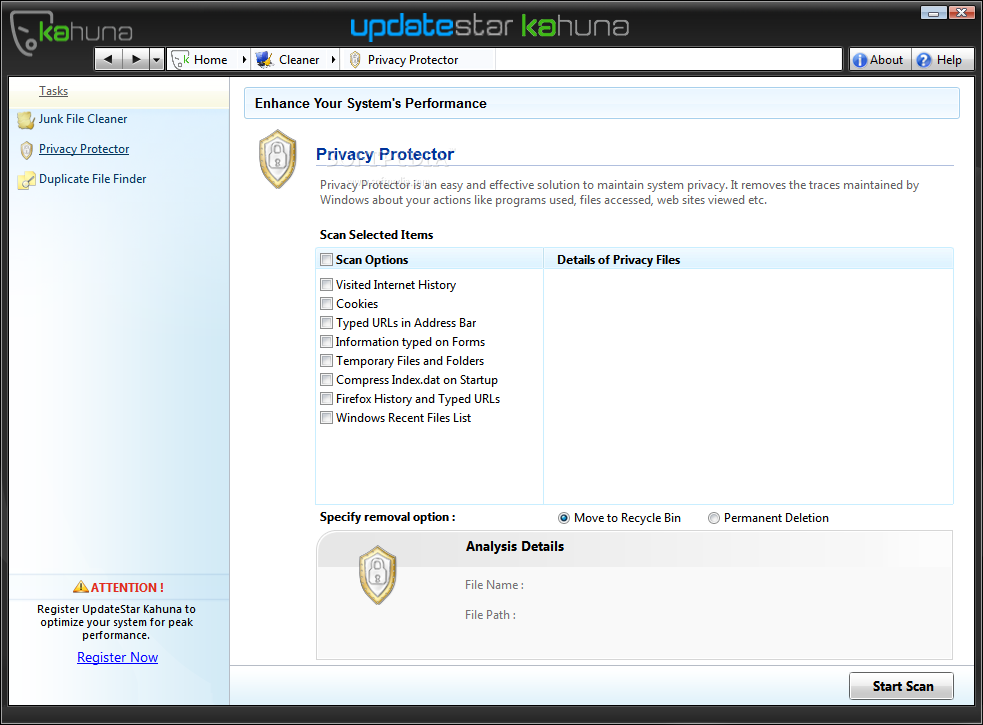
Task: Click Enhance Your System's Performance banner
Action: point(601,103)
